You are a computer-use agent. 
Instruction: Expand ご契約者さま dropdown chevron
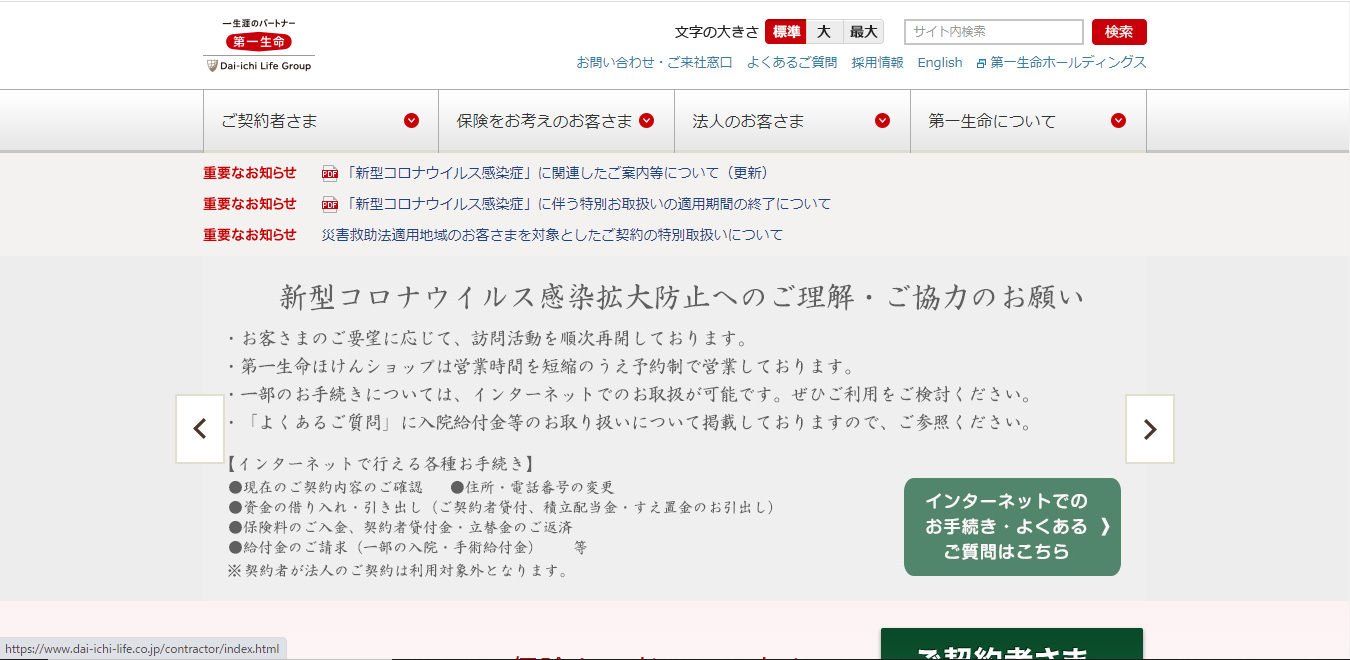[411, 121]
